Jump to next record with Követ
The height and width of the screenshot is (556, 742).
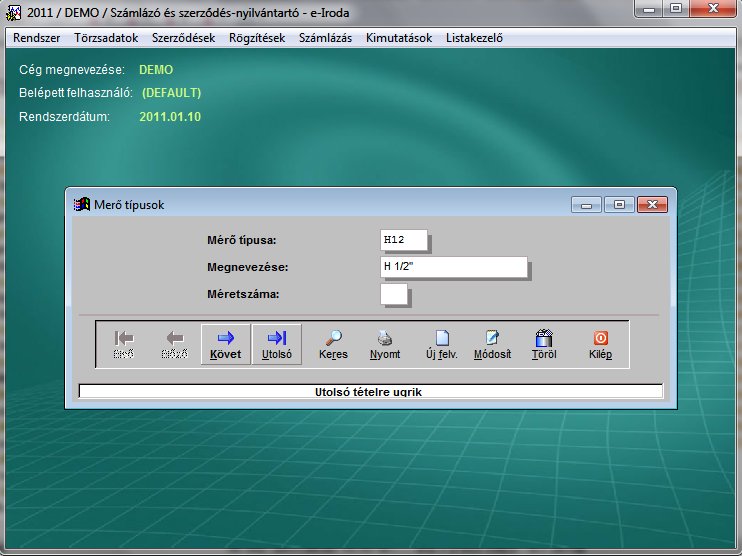pyautogui.click(x=225, y=344)
